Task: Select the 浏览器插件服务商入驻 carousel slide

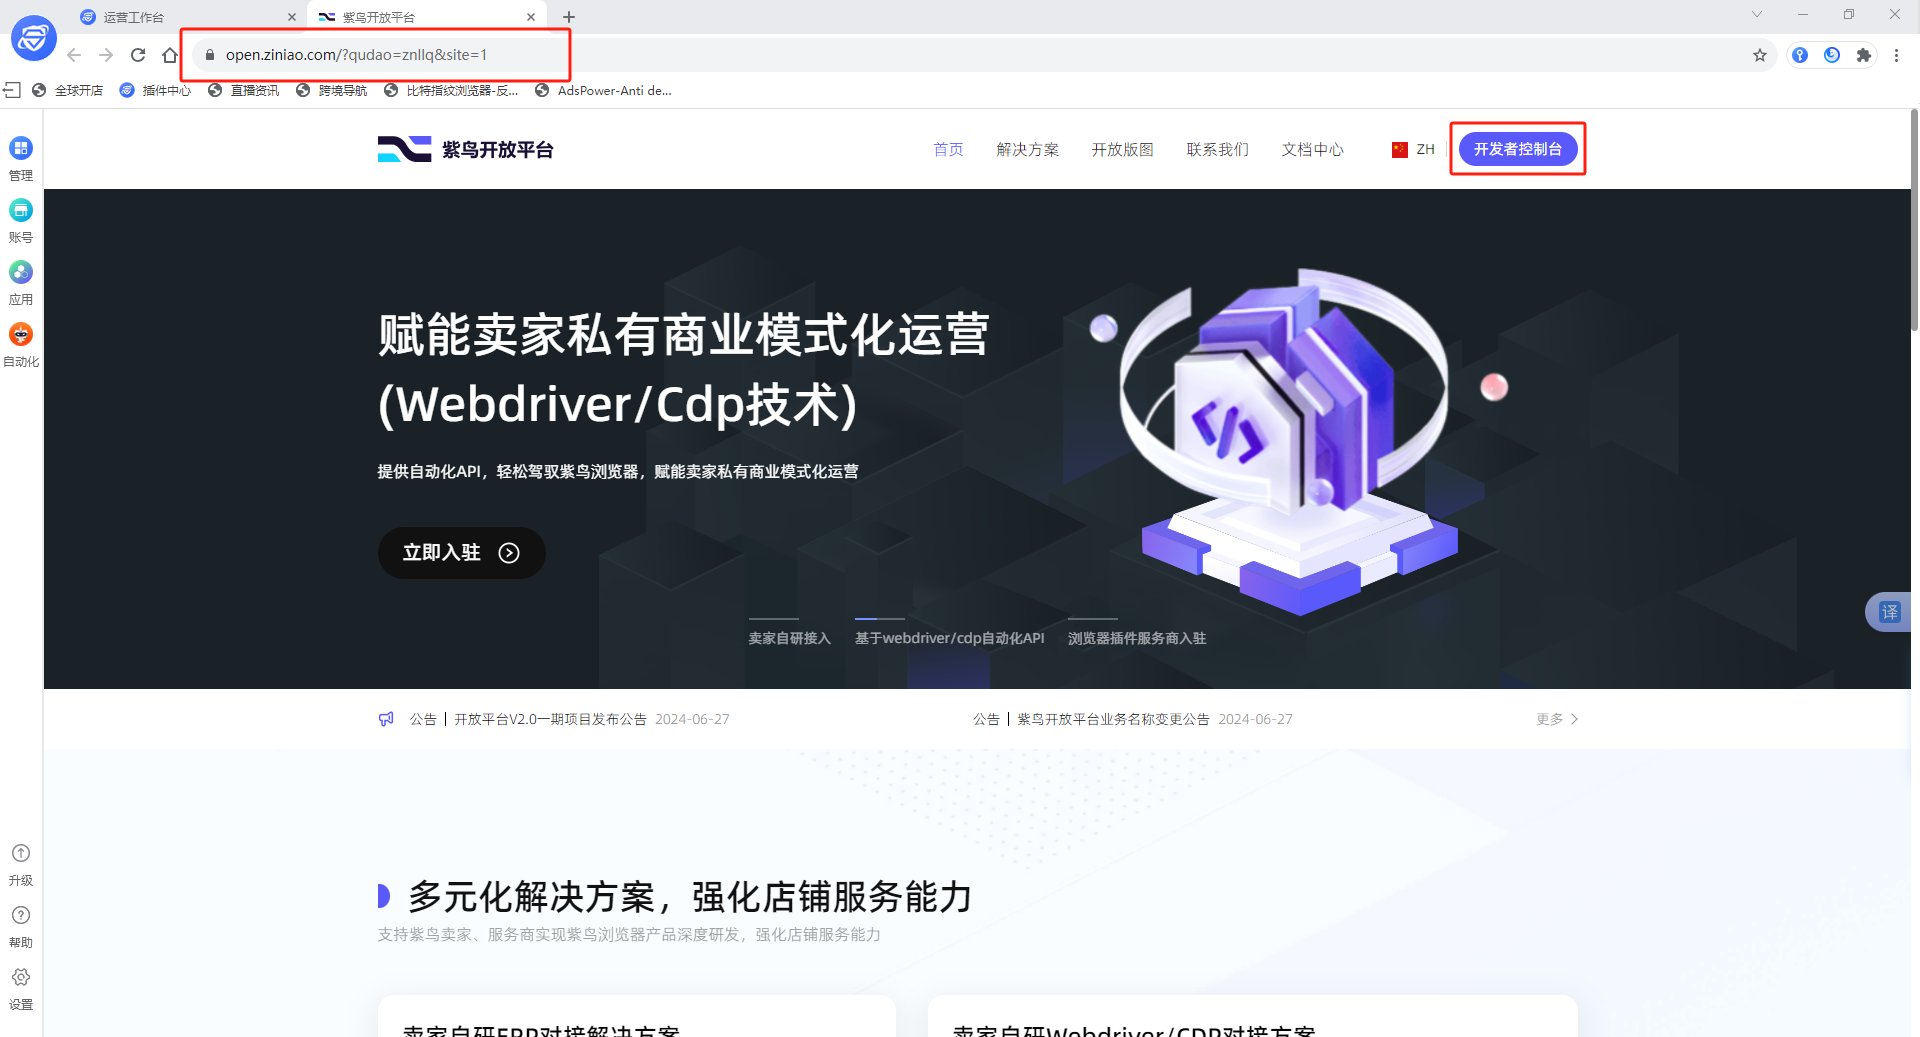Action: pyautogui.click(x=1137, y=638)
